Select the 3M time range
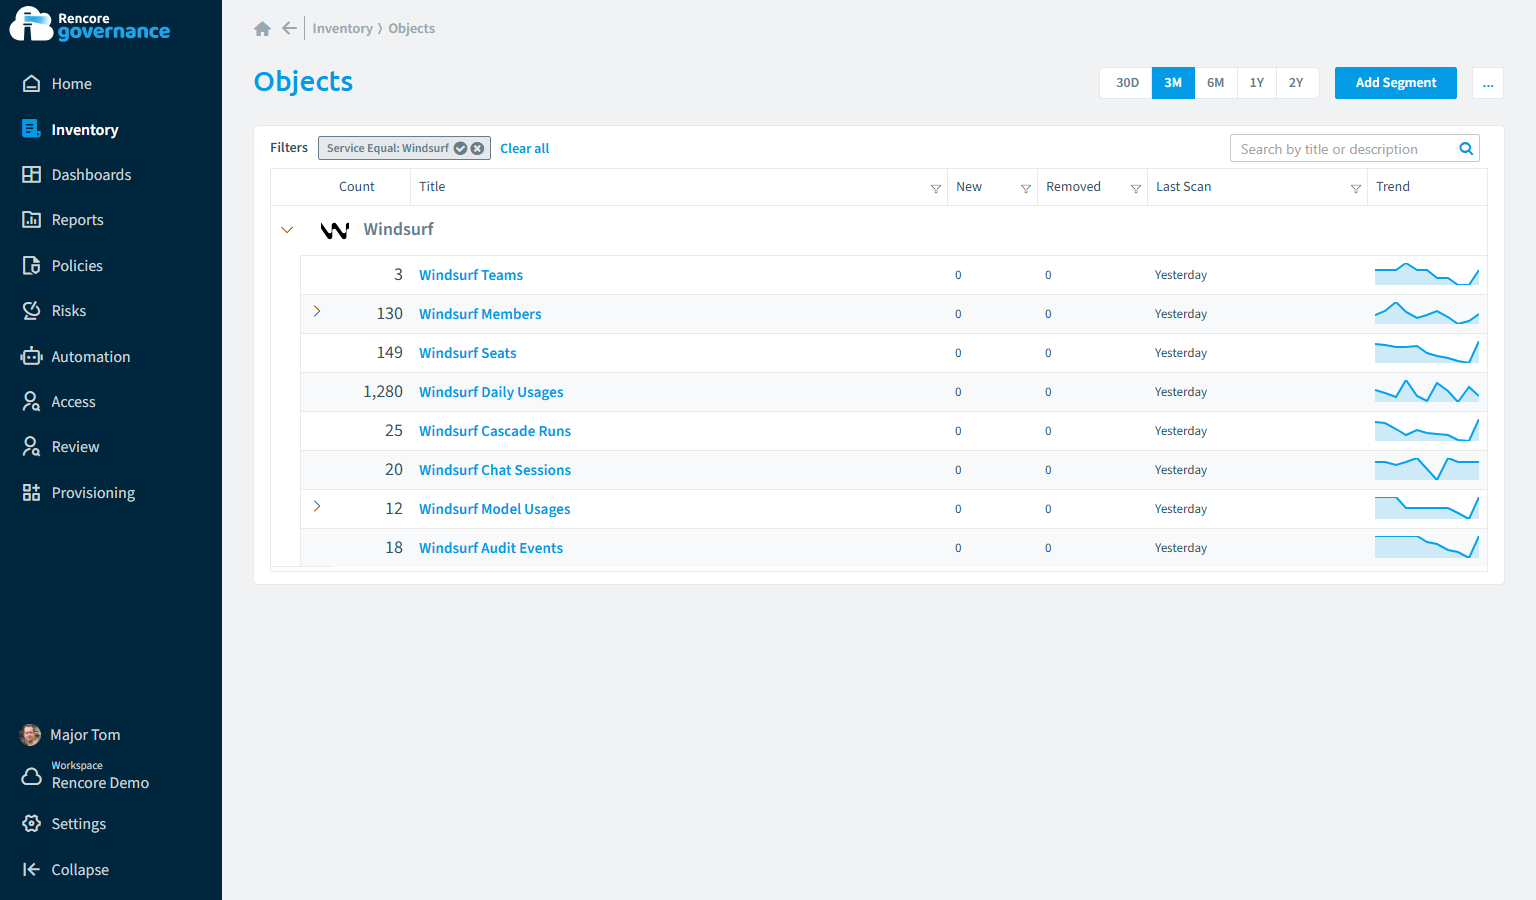The width and height of the screenshot is (1536, 900). (x=1173, y=83)
